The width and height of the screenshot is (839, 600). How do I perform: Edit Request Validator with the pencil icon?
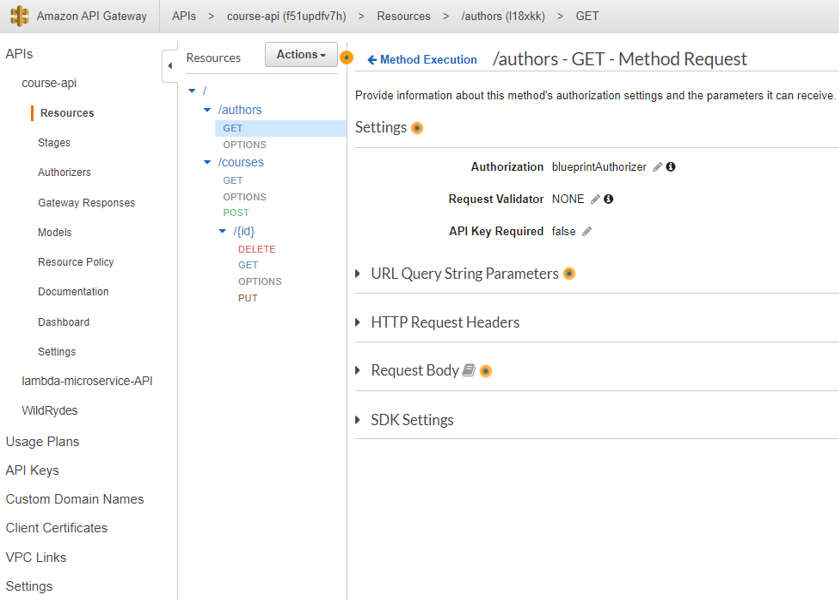(x=595, y=199)
